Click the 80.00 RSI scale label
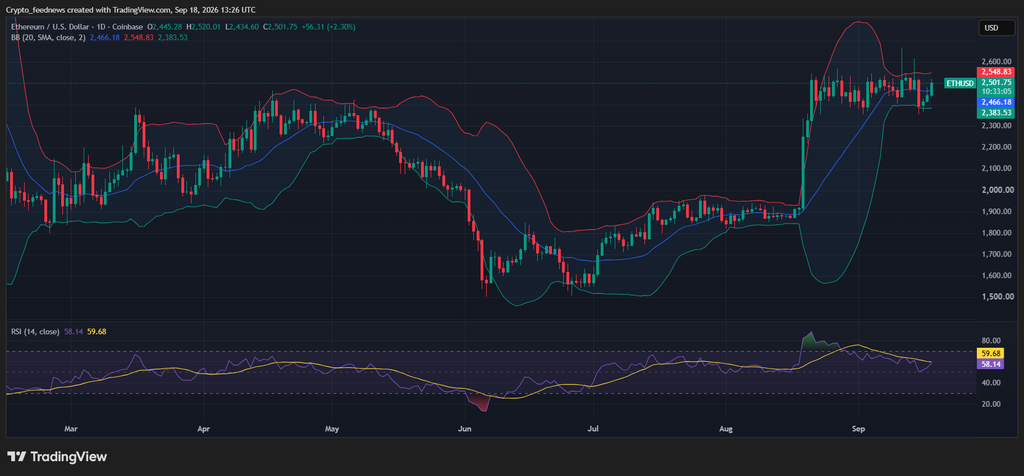Viewport: 1024px width, 476px height. tap(991, 341)
